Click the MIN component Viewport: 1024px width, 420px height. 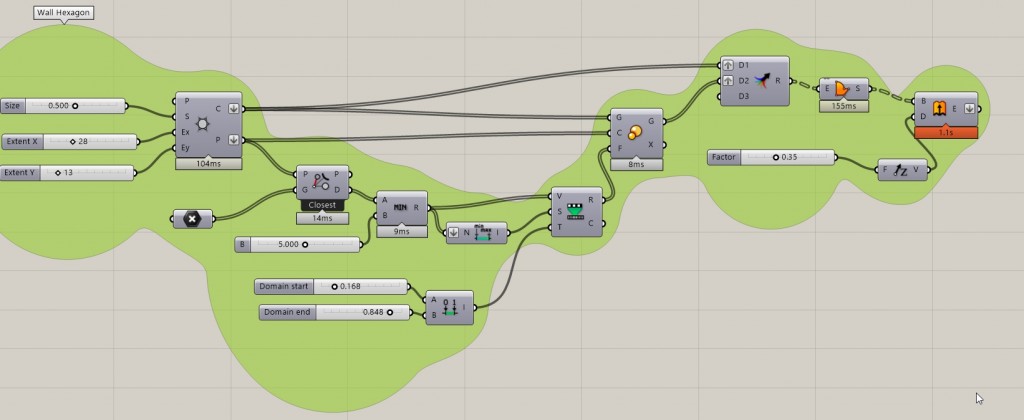pos(401,205)
